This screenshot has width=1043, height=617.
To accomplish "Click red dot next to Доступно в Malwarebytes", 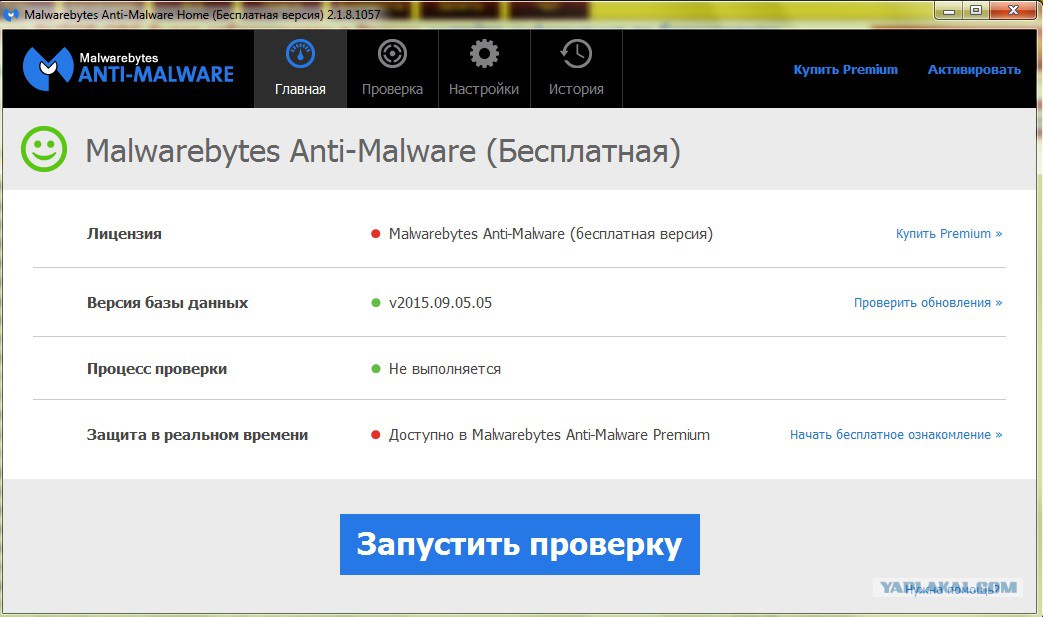I will (375, 435).
